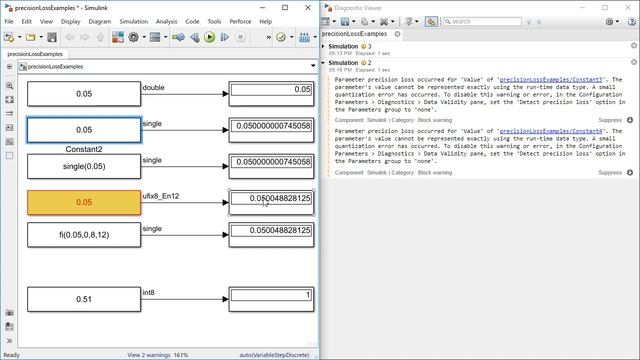Select the single(0.05) constant block
Image resolution: width=640 pixels, height=360 pixels.
(x=84, y=166)
